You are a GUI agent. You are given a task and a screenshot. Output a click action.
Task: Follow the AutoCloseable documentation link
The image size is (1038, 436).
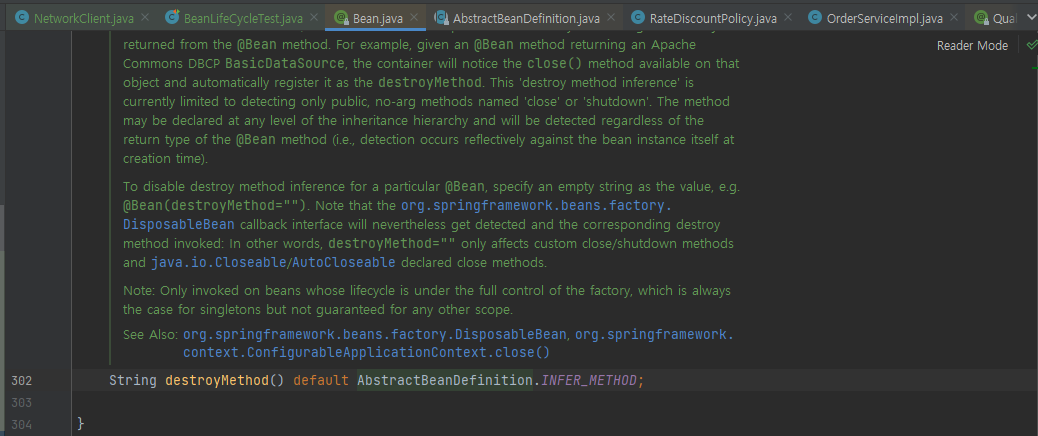click(x=343, y=262)
